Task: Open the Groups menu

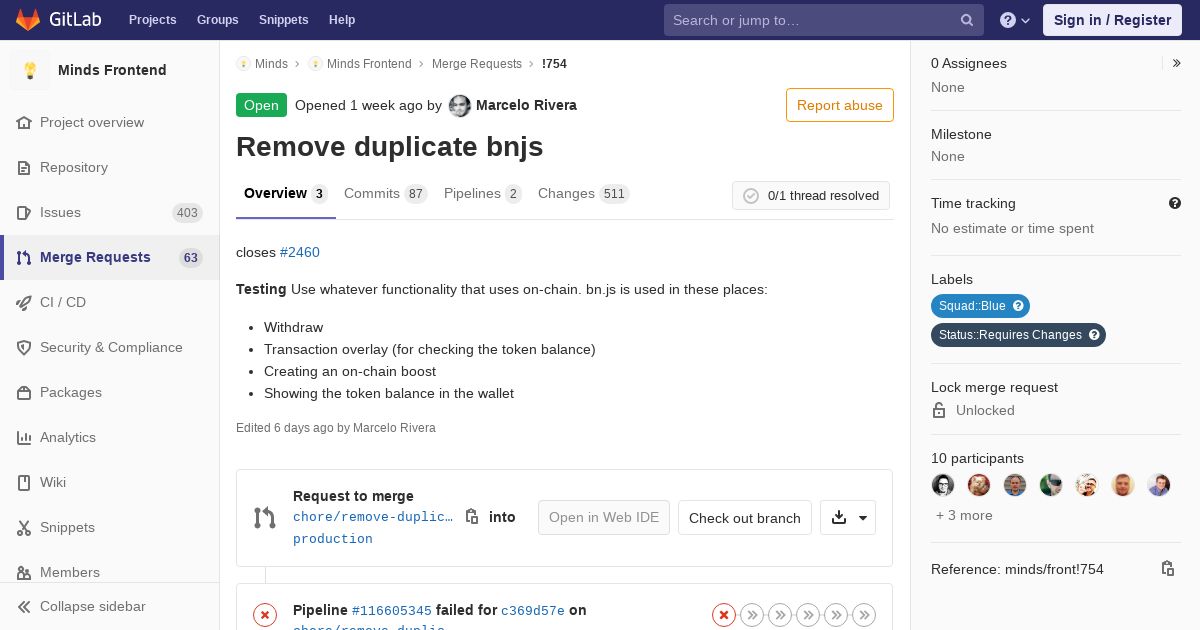Action: (217, 20)
